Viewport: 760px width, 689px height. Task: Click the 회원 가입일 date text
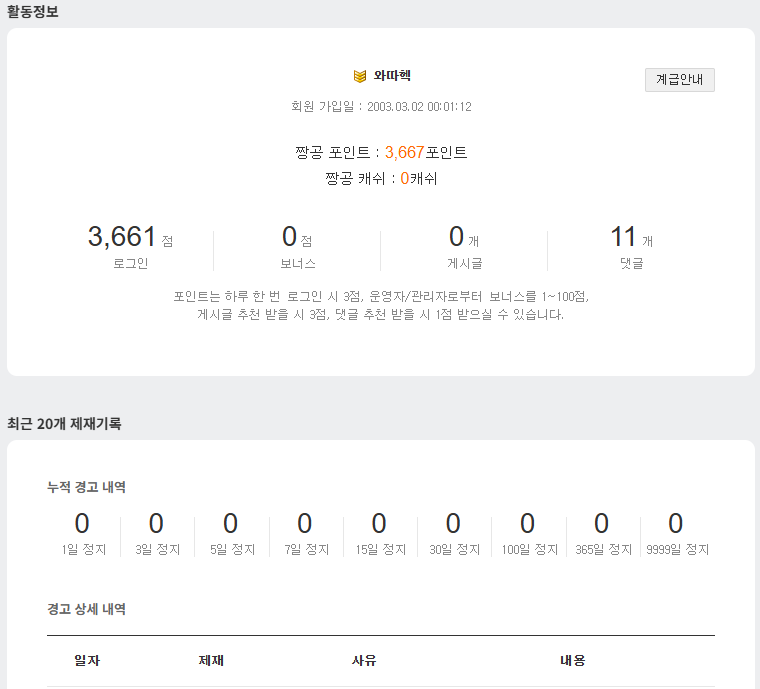point(381,107)
